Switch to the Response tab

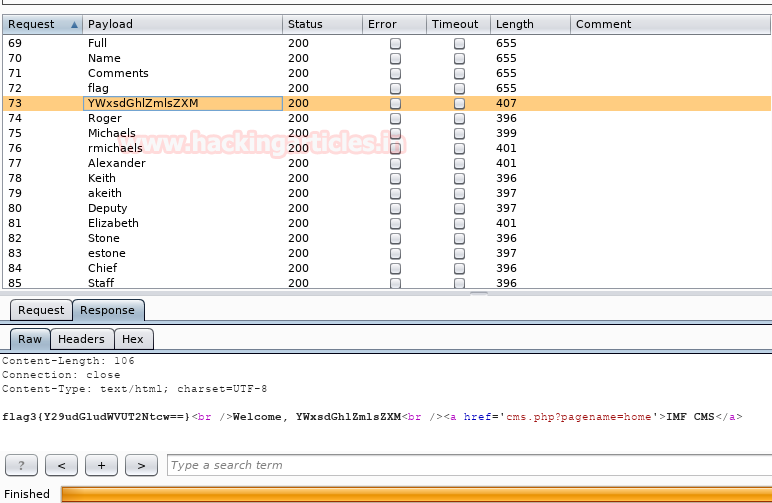tap(108, 310)
